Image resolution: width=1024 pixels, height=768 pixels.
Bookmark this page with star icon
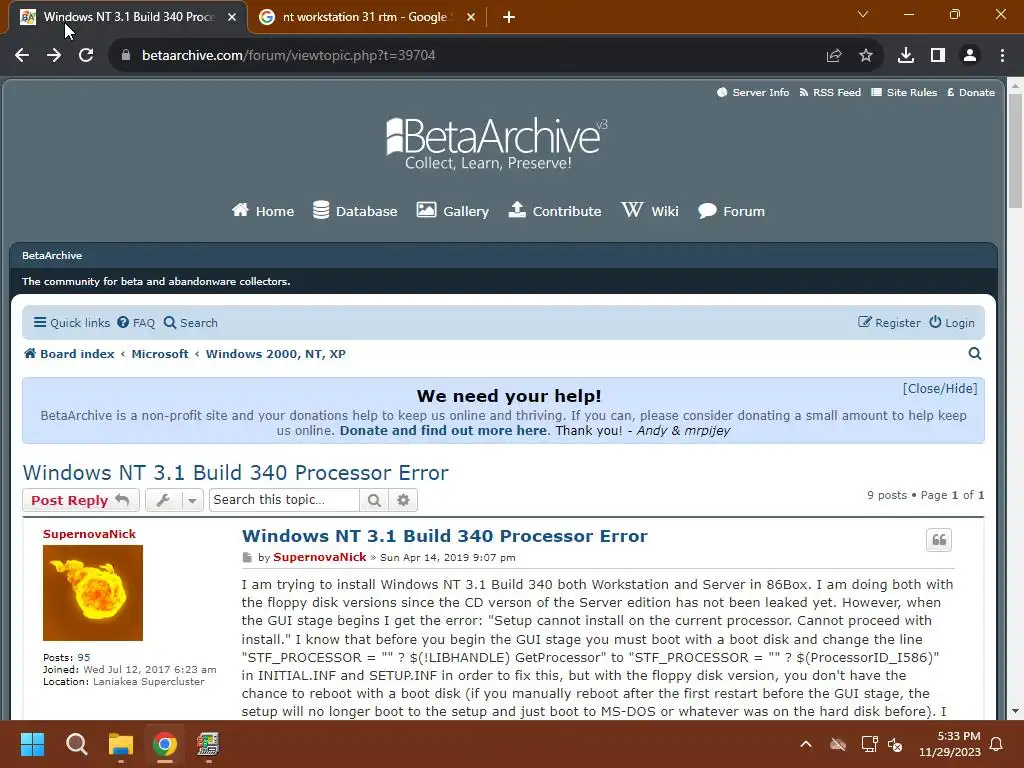(x=866, y=56)
